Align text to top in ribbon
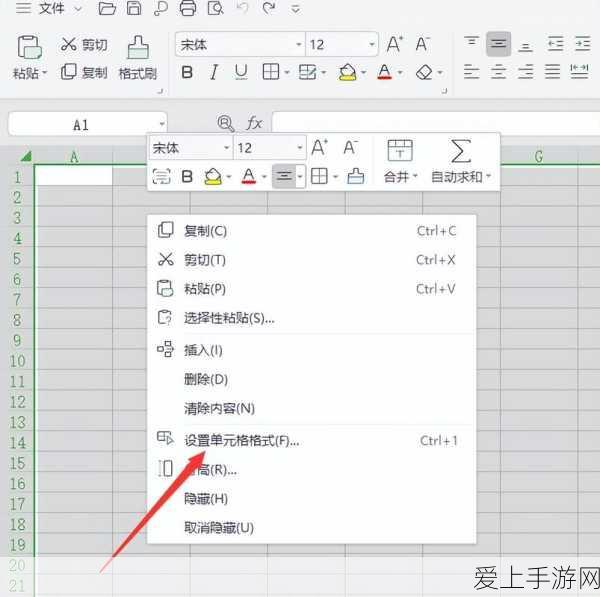 [471, 41]
